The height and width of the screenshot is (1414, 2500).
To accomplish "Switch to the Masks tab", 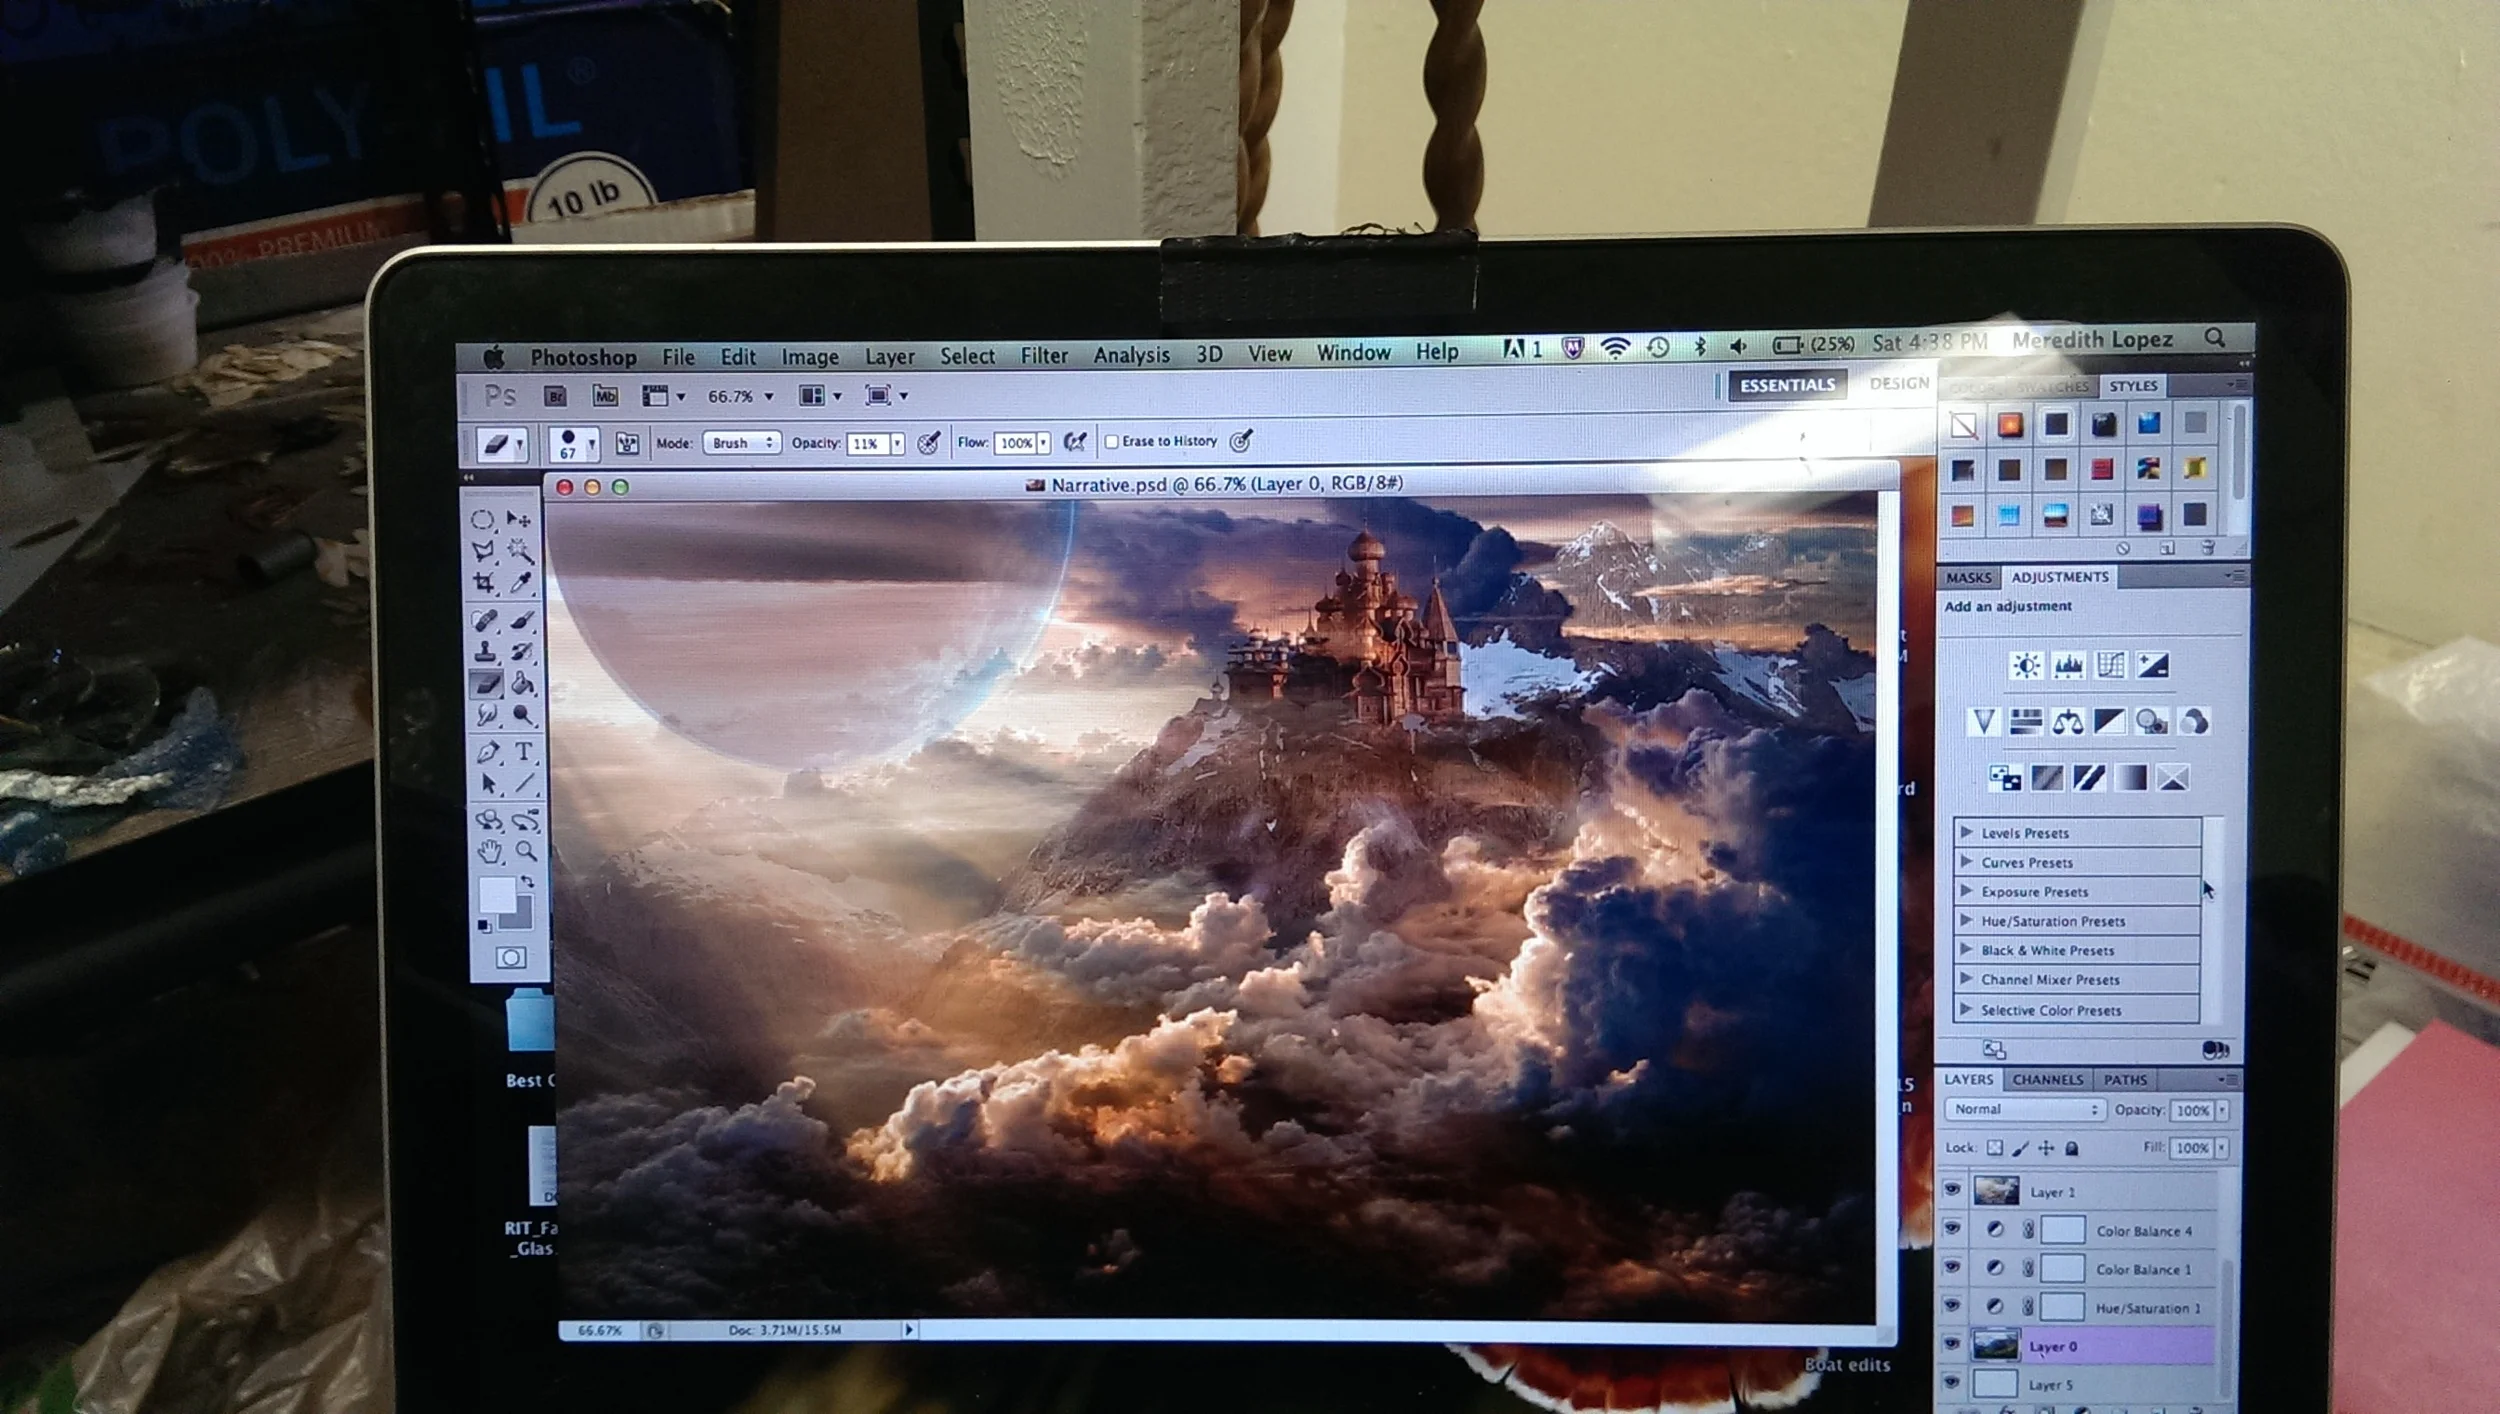I will point(1969,578).
